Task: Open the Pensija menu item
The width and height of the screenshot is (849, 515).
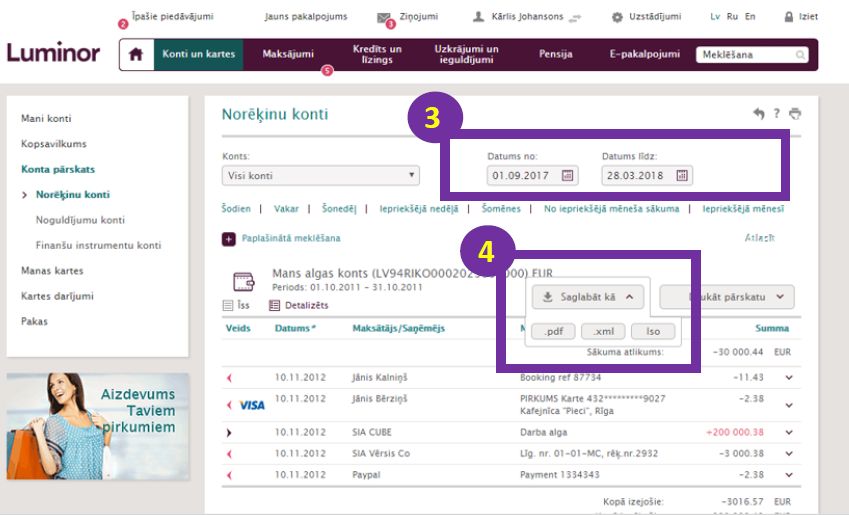Action: 555,55
